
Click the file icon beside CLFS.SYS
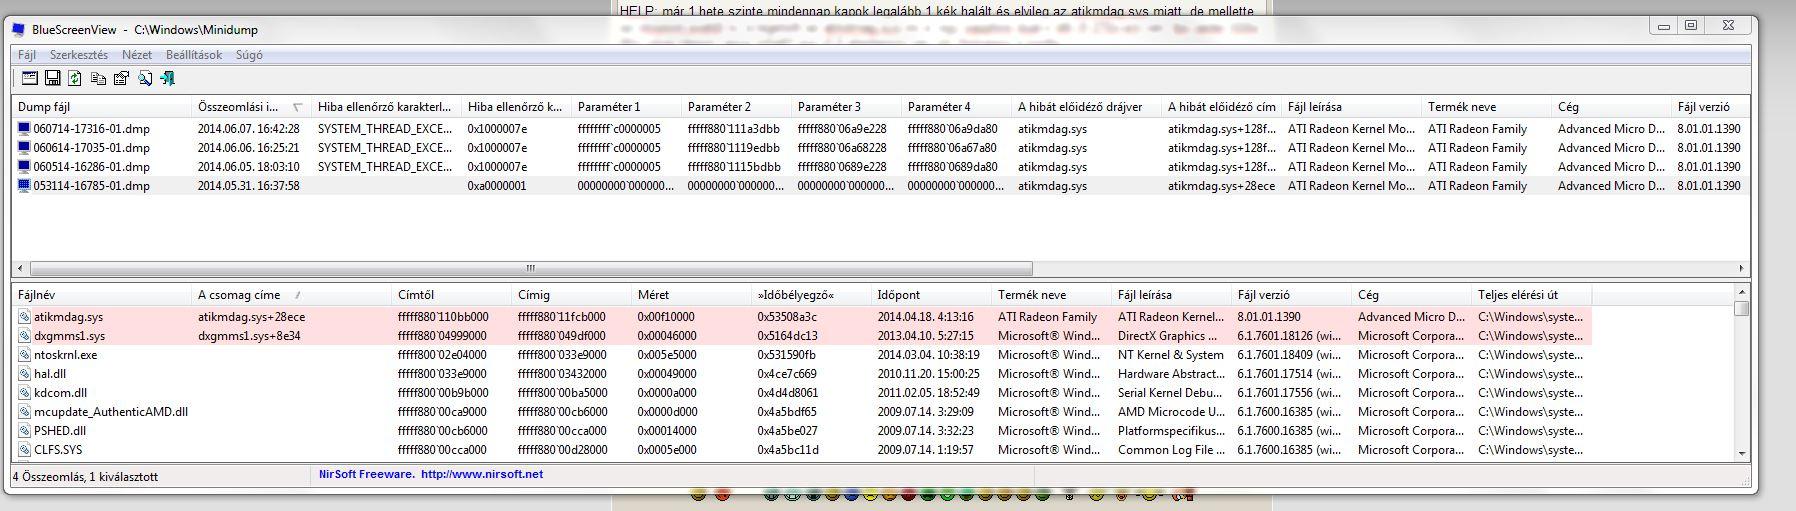[24, 450]
